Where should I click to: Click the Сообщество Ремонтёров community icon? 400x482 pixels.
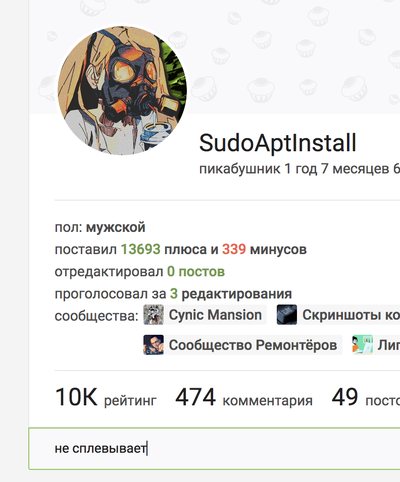coord(153,345)
